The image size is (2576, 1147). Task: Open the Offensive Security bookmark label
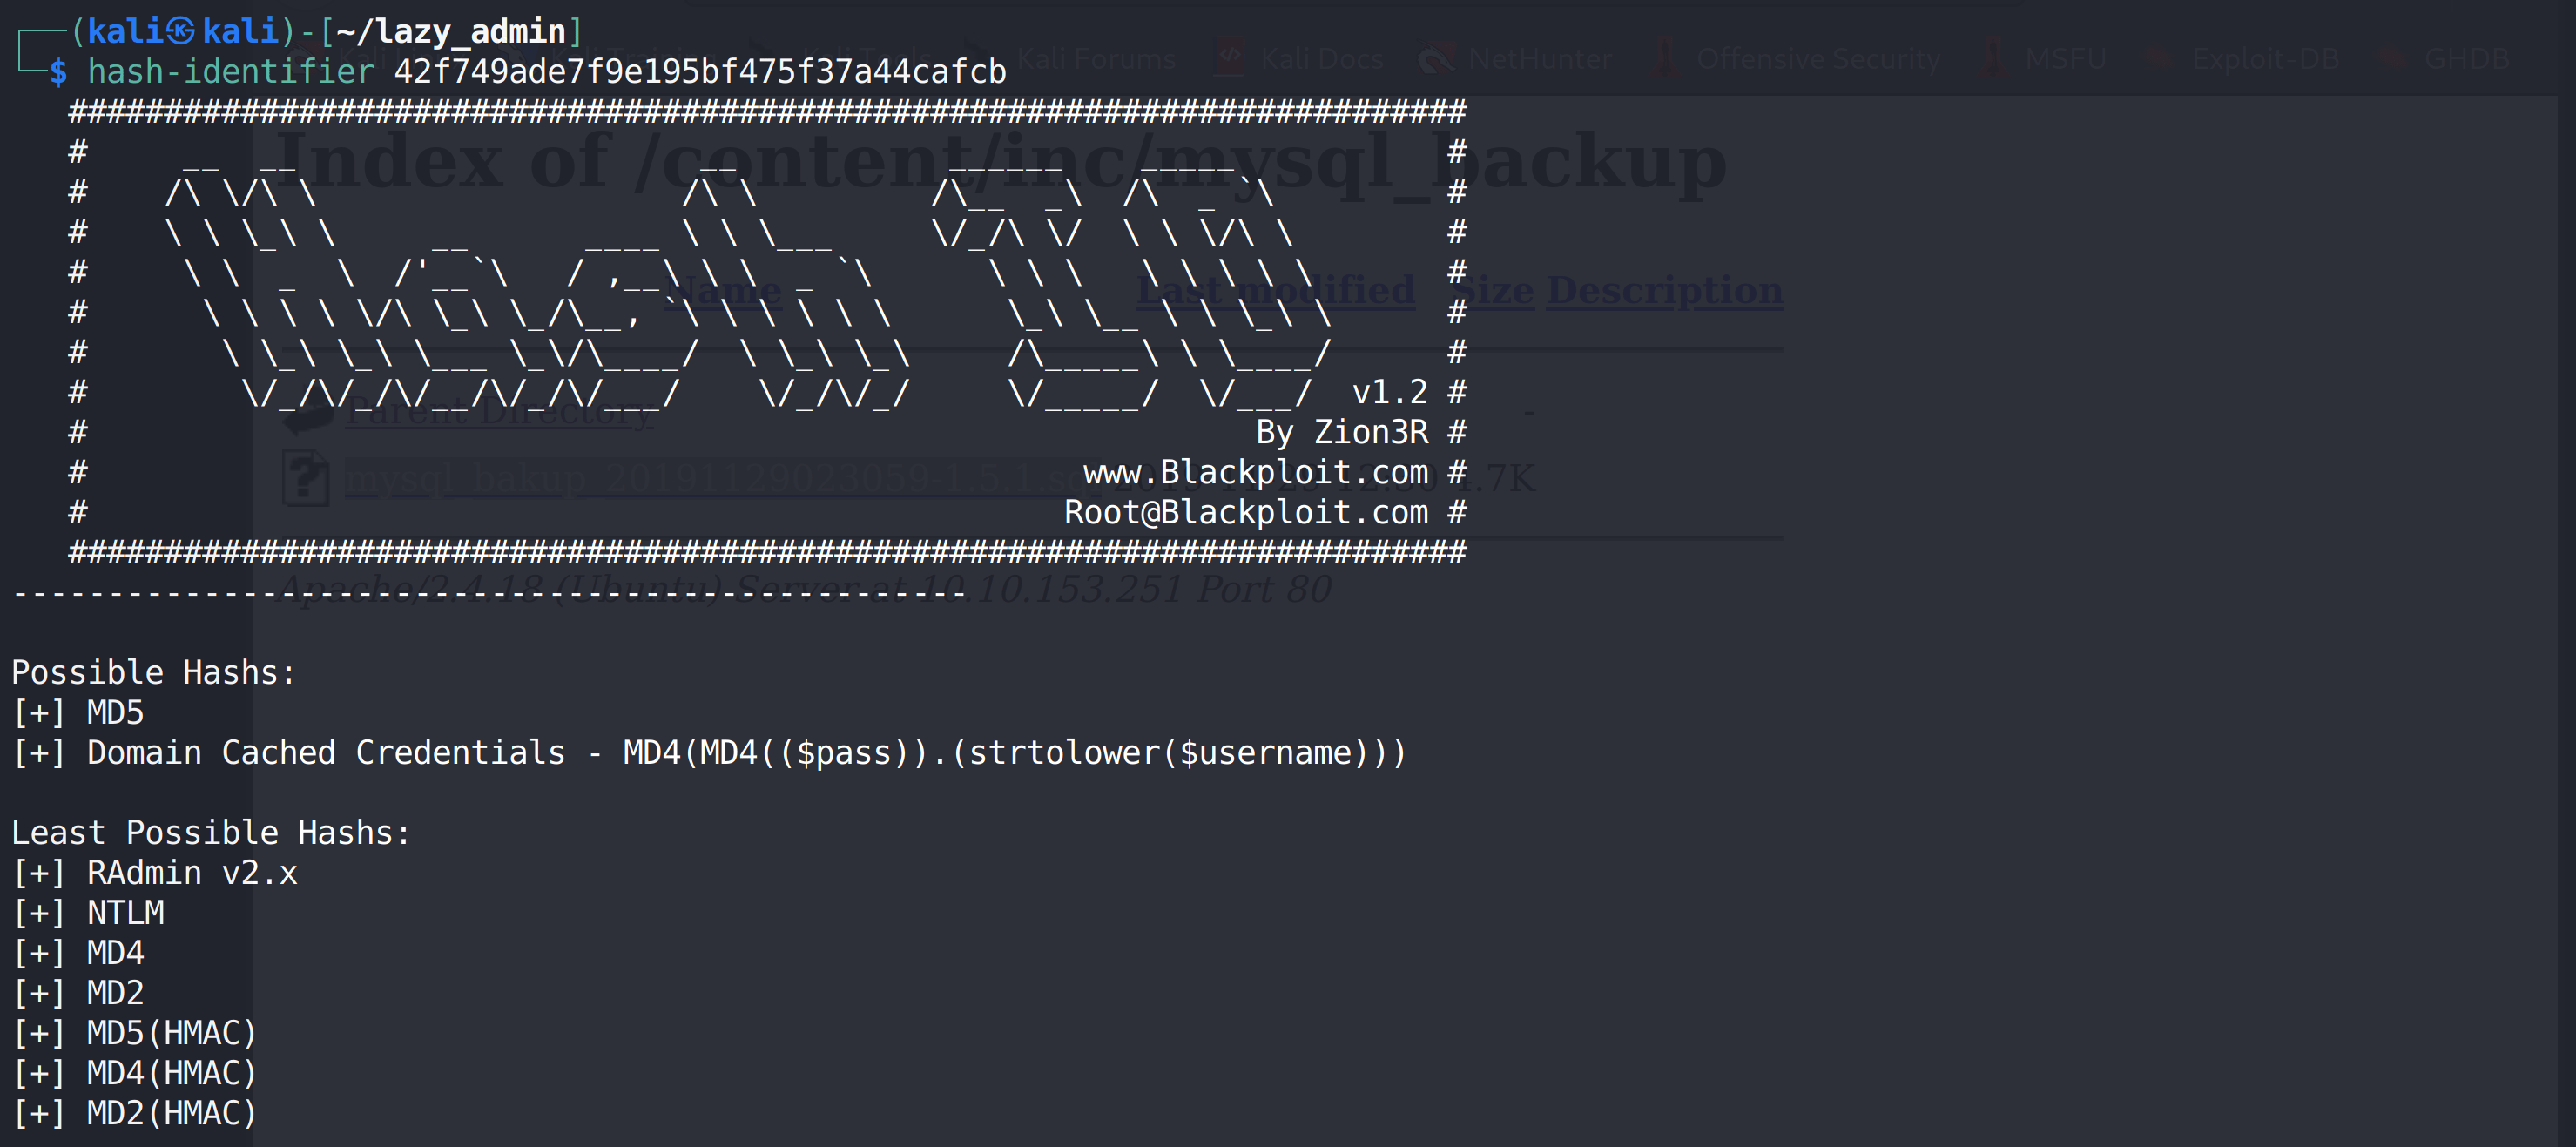[1818, 59]
